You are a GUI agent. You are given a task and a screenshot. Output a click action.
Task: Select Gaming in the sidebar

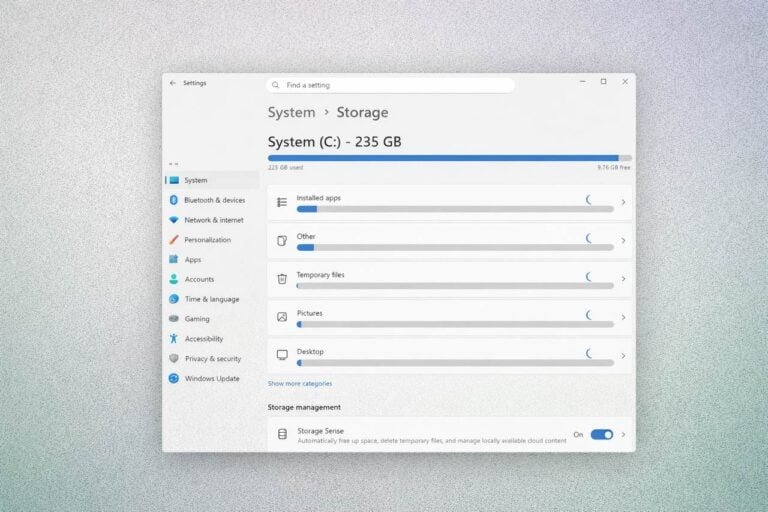(x=197, y=319)
